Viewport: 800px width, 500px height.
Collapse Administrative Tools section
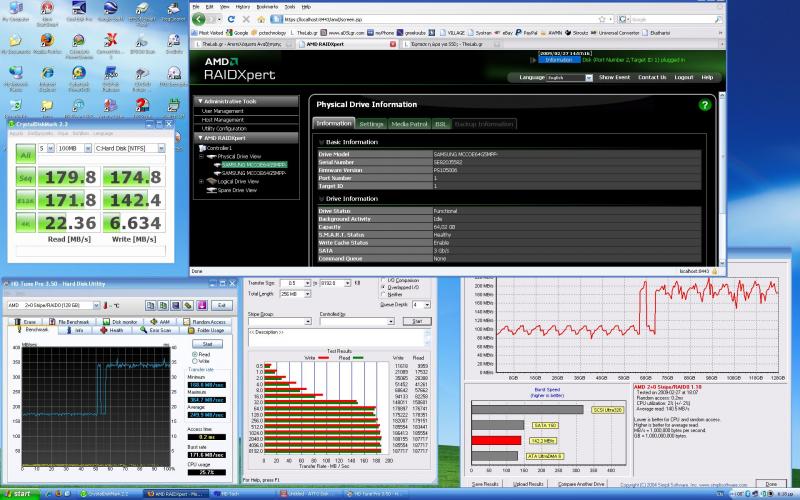pos(246,101)
